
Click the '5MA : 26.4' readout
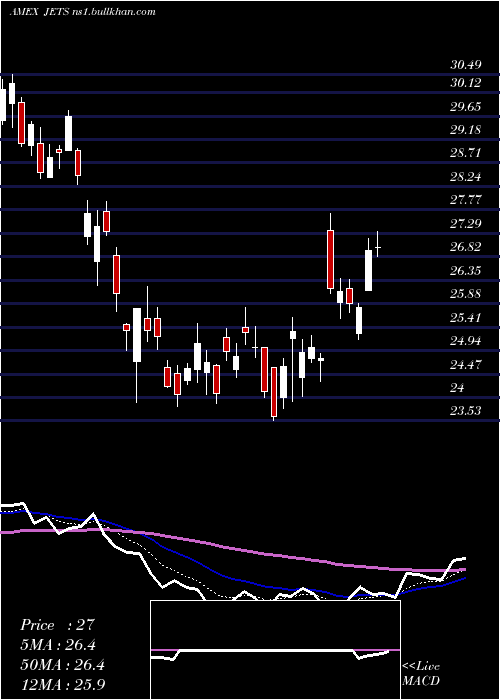click(x=58, y=645)
